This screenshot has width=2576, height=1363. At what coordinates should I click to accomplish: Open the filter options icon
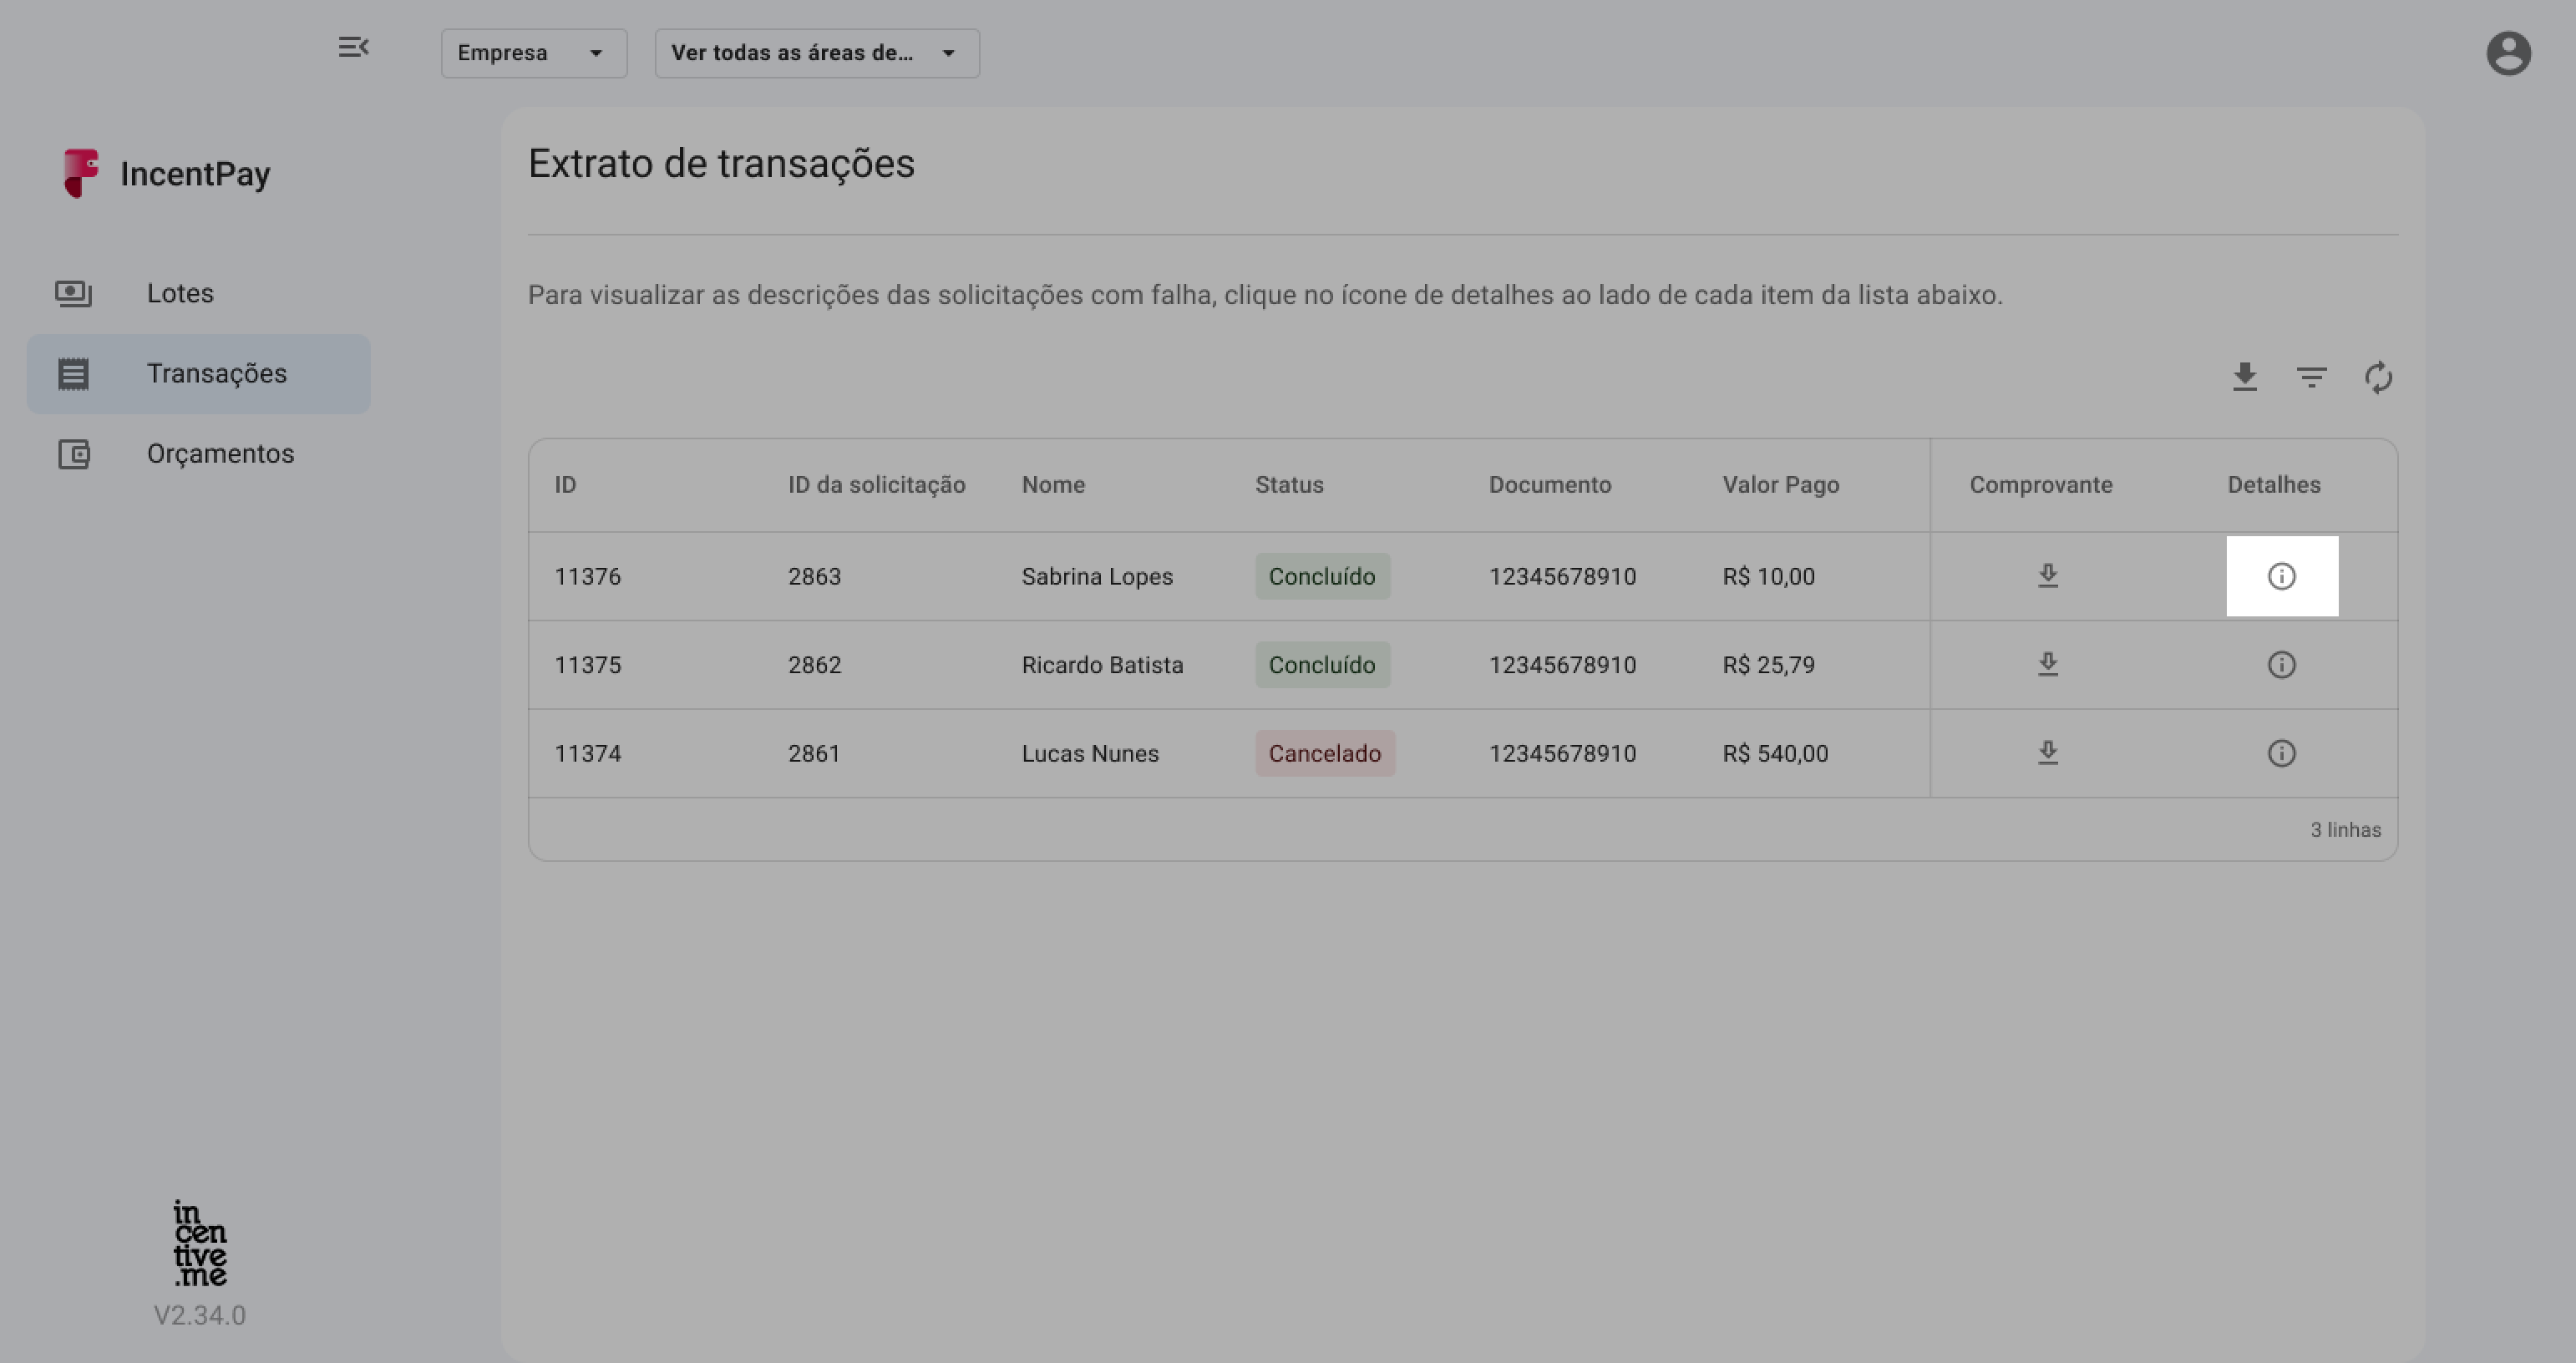tap(2312, 377)
